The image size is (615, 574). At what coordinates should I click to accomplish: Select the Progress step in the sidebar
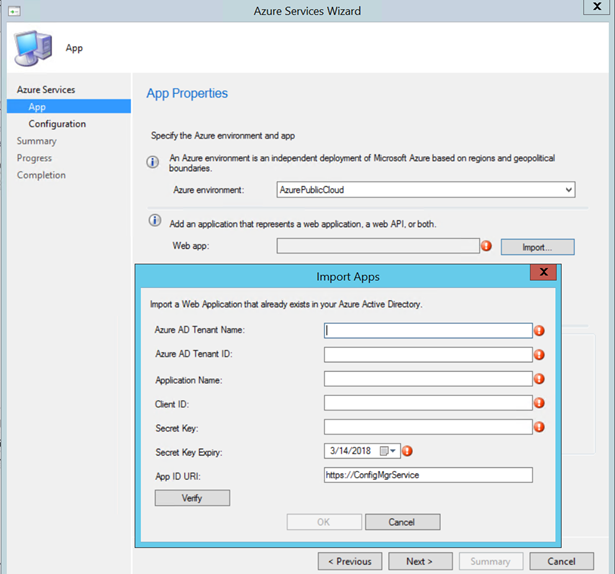point(34,158)
